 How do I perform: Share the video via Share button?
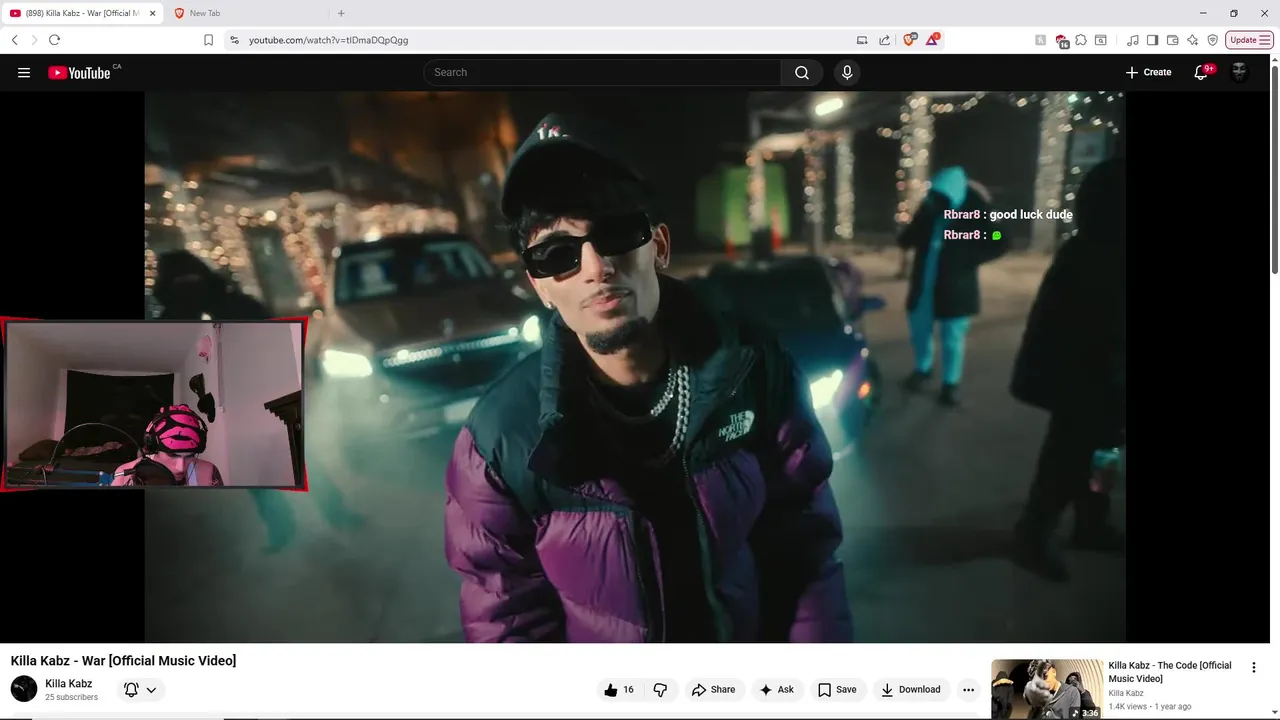pos(713,689)
